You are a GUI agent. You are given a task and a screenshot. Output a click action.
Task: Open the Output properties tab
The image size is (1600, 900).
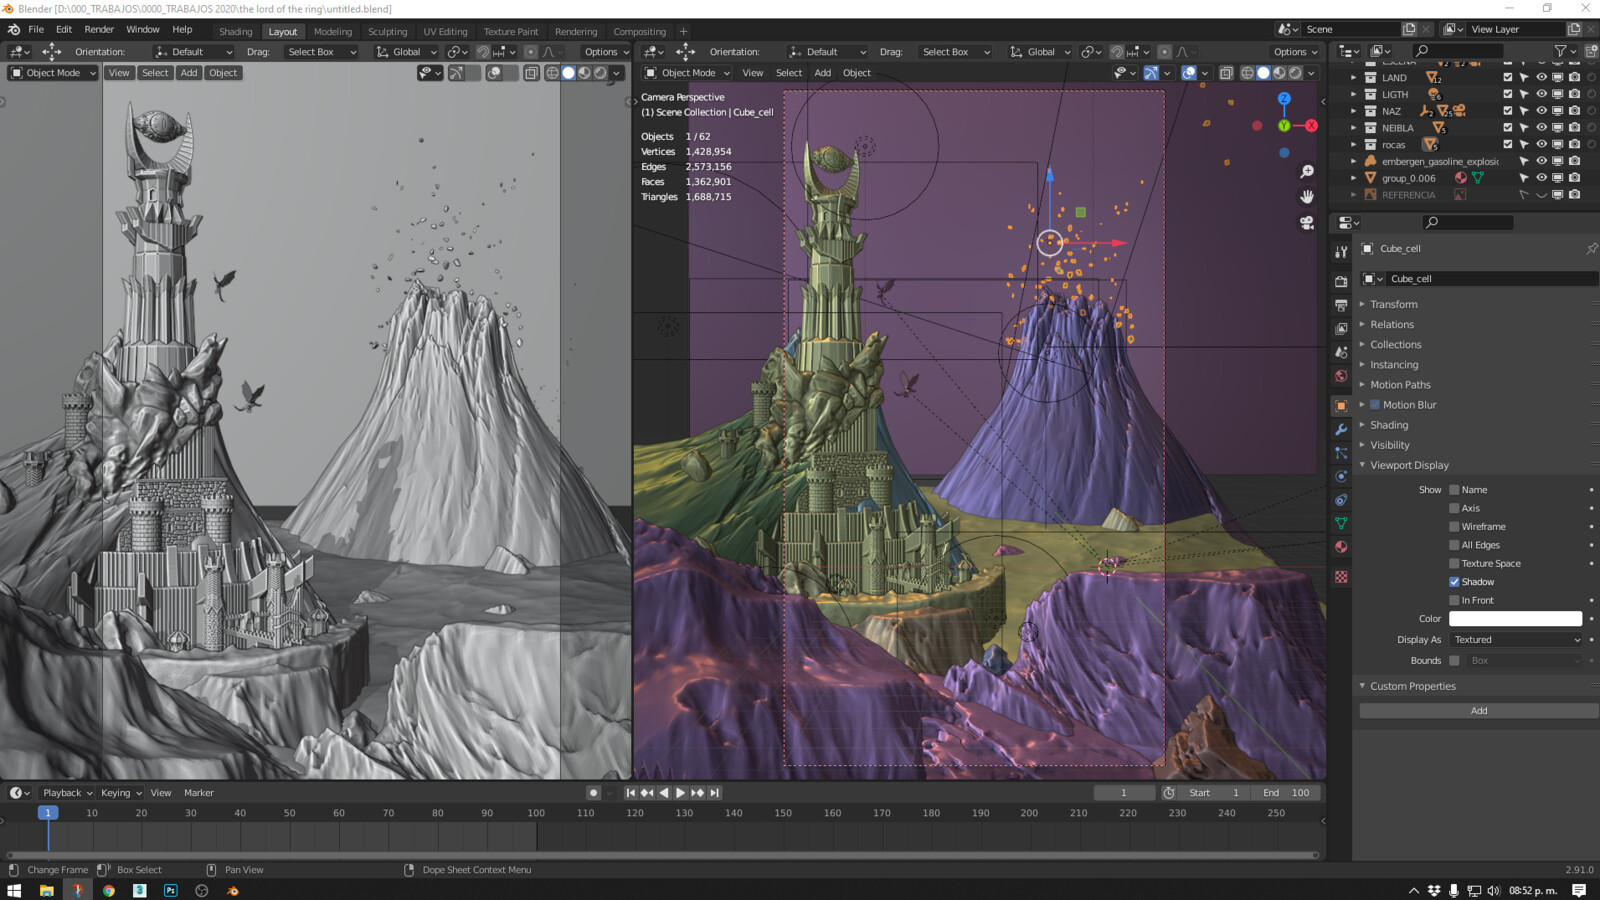1341,305
